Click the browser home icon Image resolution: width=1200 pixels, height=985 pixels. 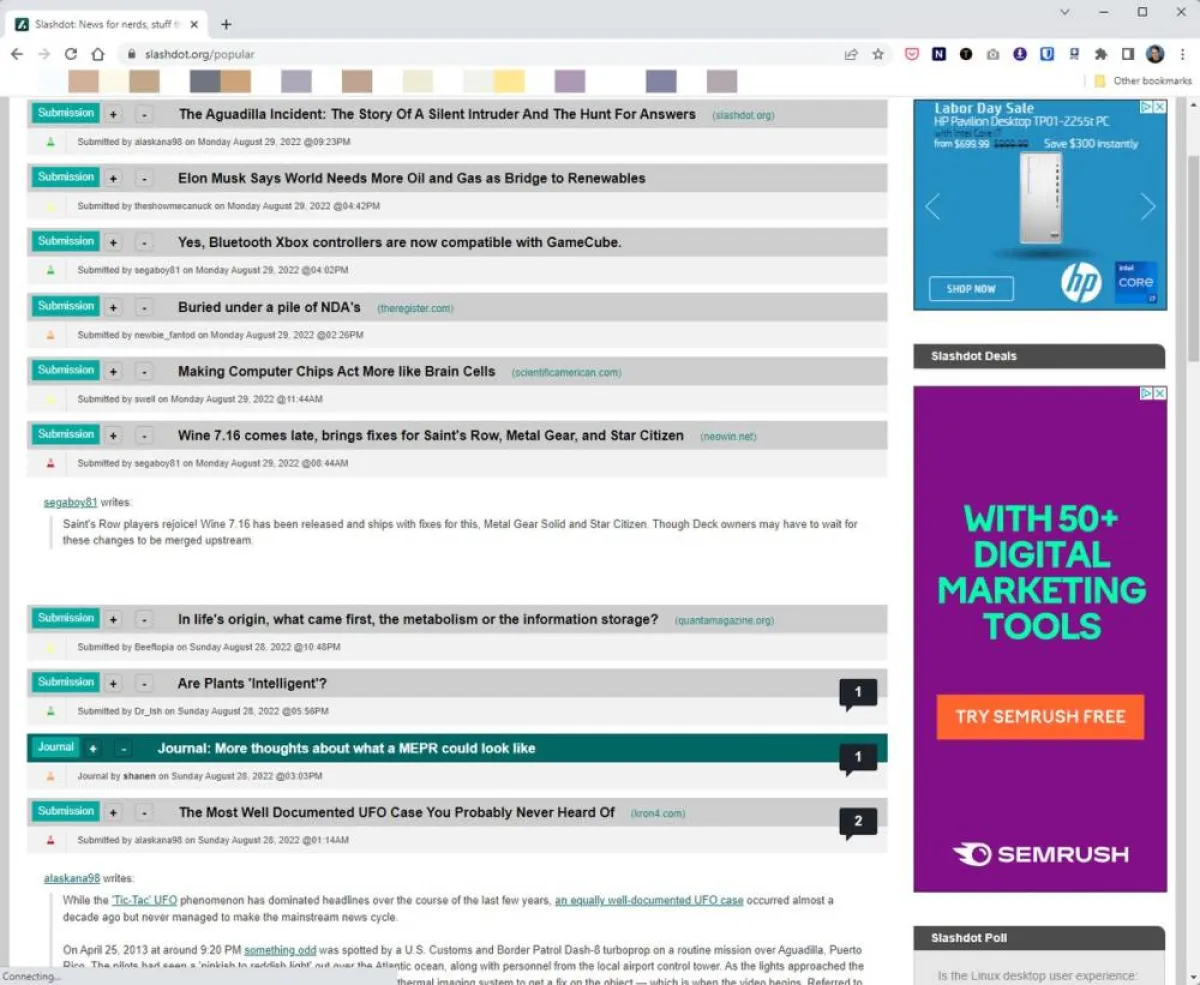[x=97, y=54]
